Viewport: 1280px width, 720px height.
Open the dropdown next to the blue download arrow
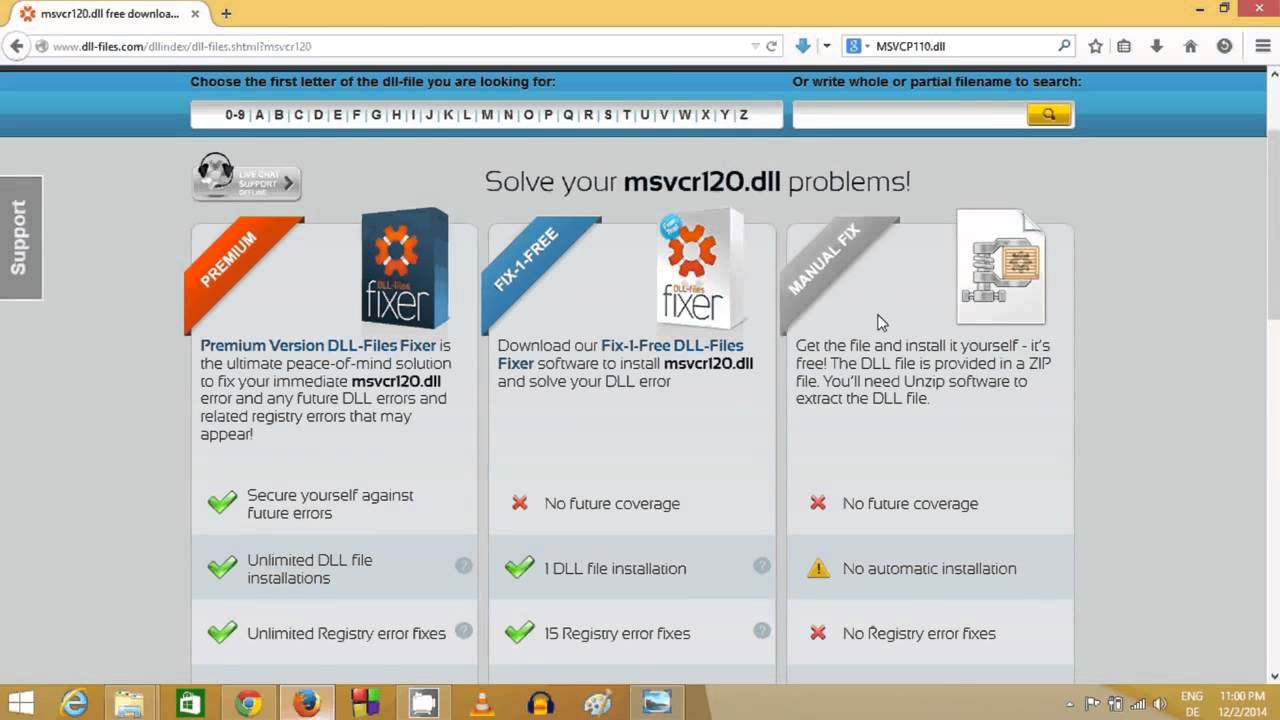[826, 46]
